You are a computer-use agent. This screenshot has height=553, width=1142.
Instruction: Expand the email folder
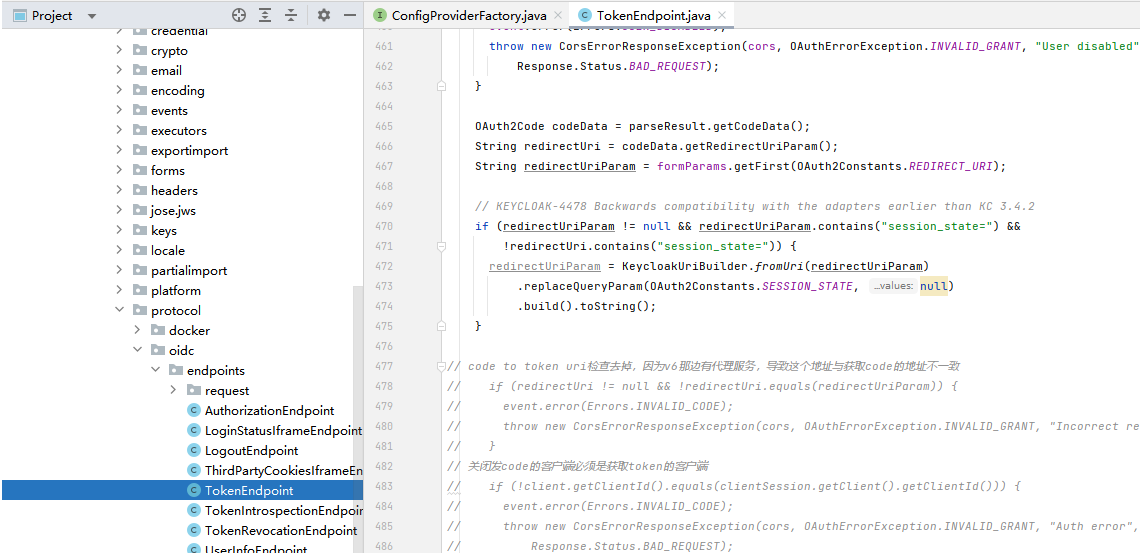coord(119,71)
